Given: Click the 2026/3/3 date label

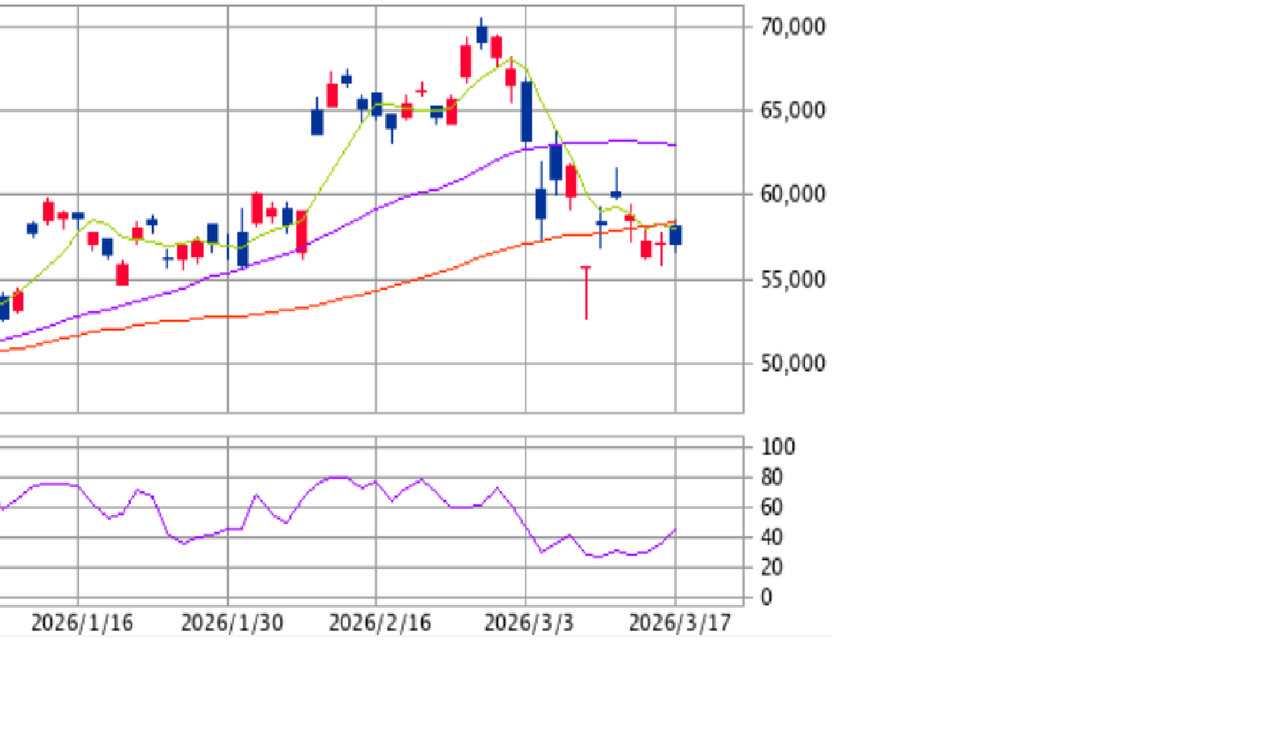Looking at the screenshot, I should coord(528,624).
